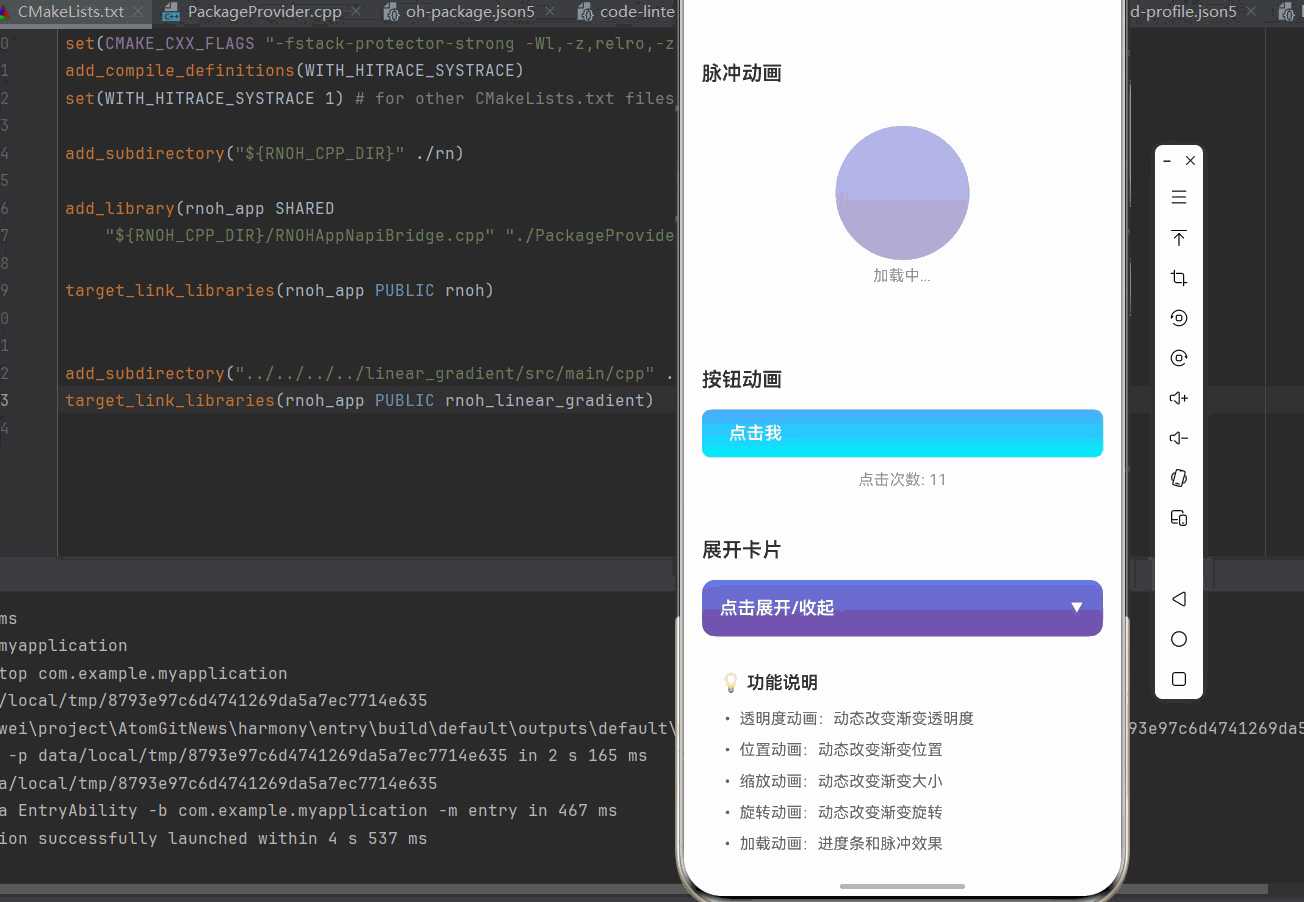Image resolution: width=1304 pixels, height=902 pixels.
Task: Click the pin-to-top arrow icon in emulator toolbar
Action: 1179,238
